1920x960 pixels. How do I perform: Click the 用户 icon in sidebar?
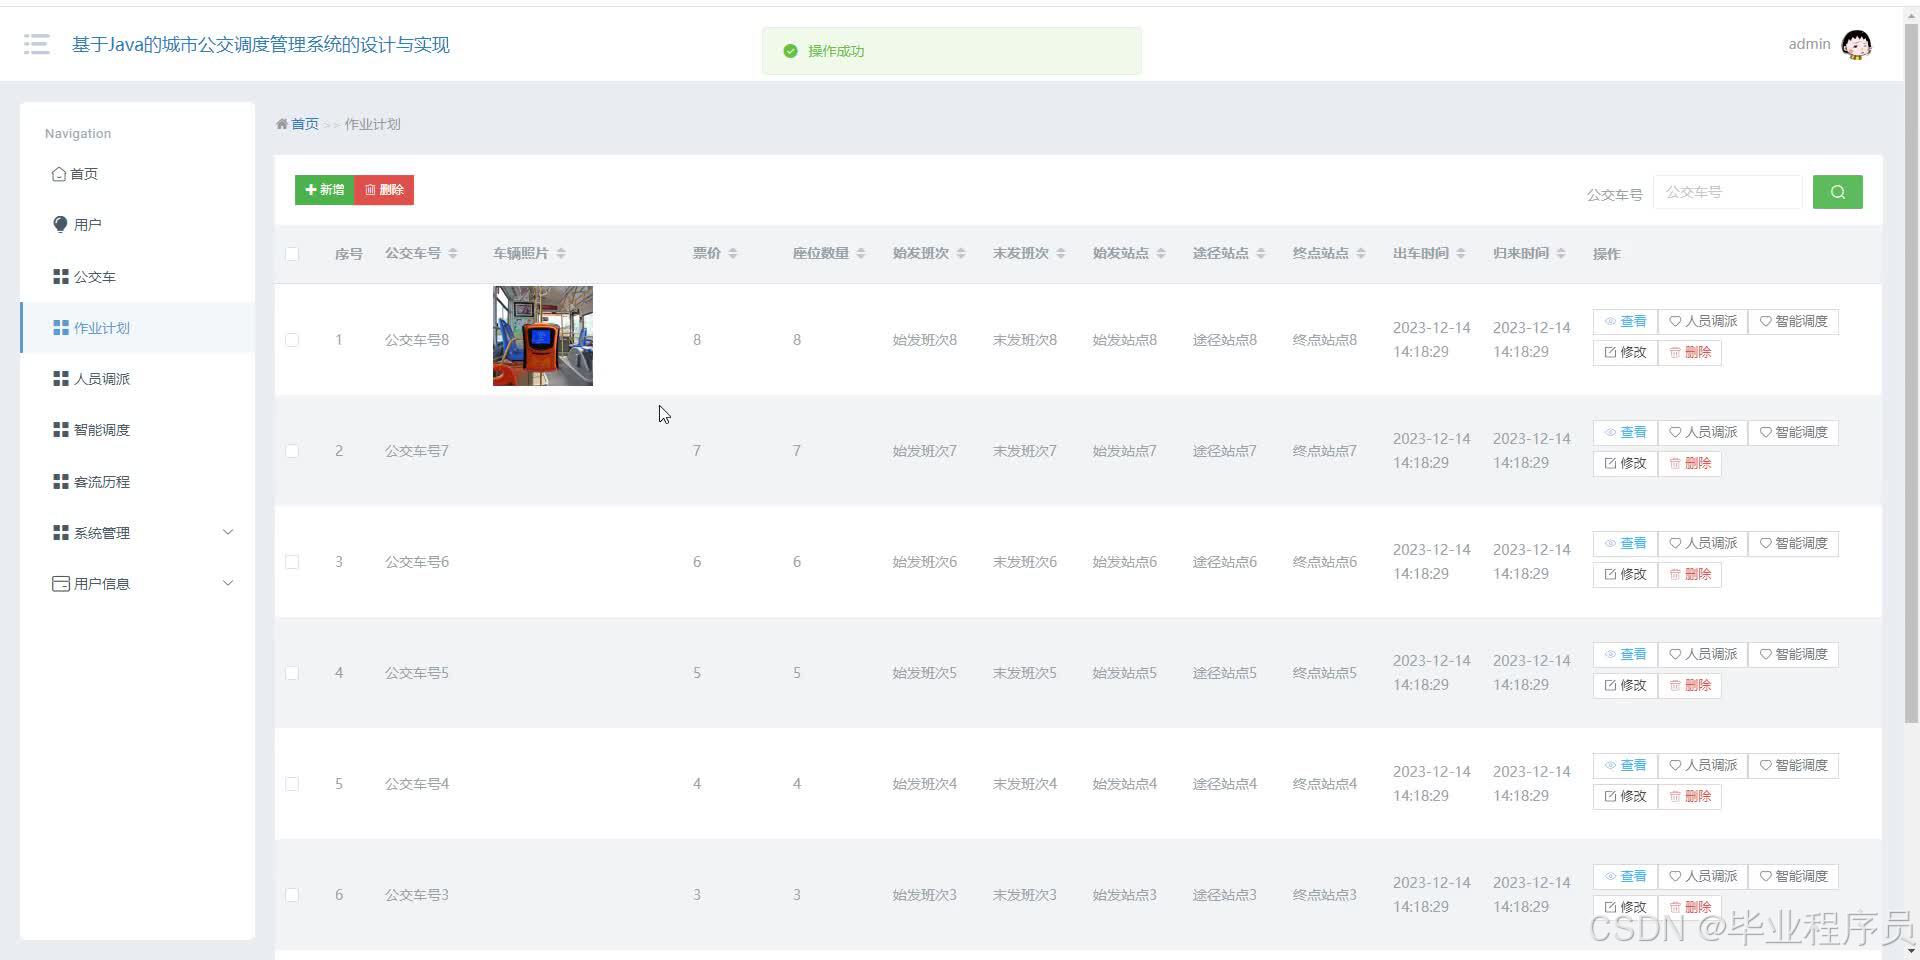(x=60, y=224)
